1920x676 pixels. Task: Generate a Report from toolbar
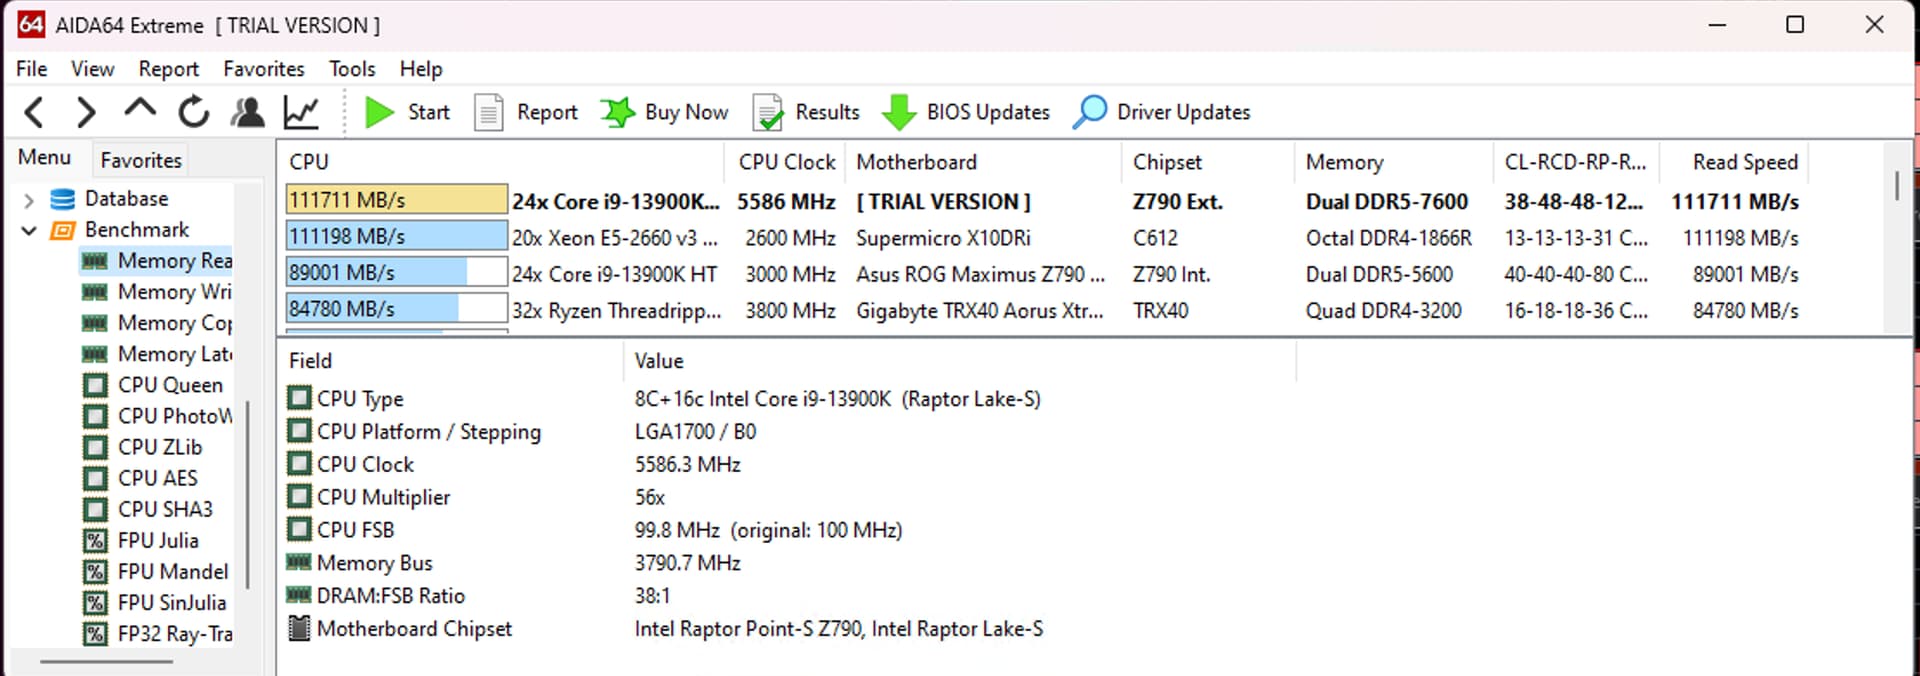(526, 112)
